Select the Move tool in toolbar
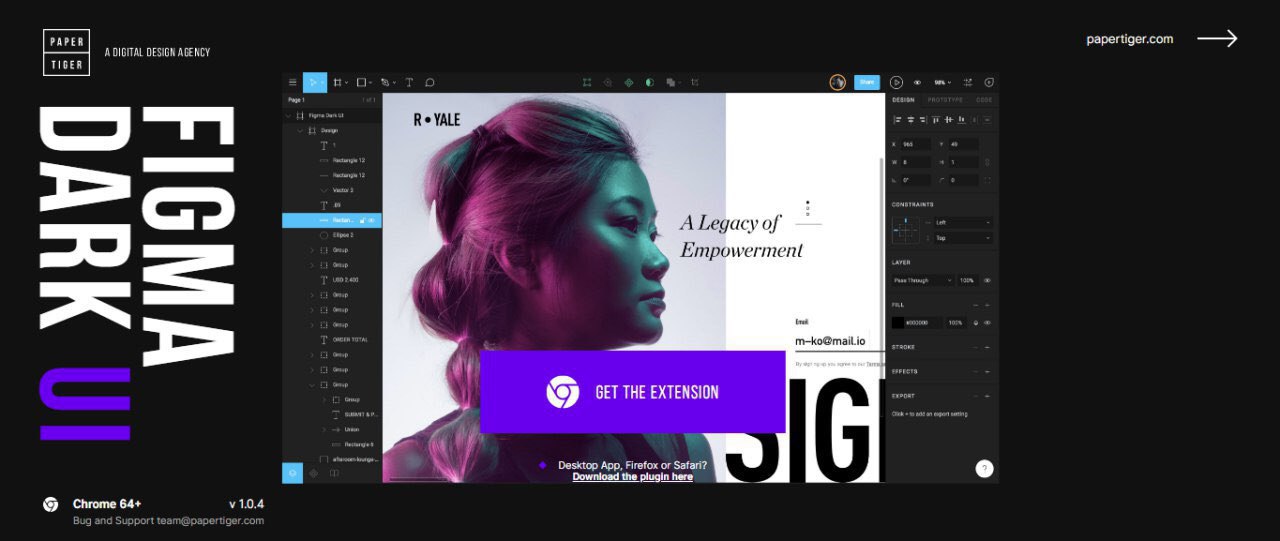 point(313,82)
